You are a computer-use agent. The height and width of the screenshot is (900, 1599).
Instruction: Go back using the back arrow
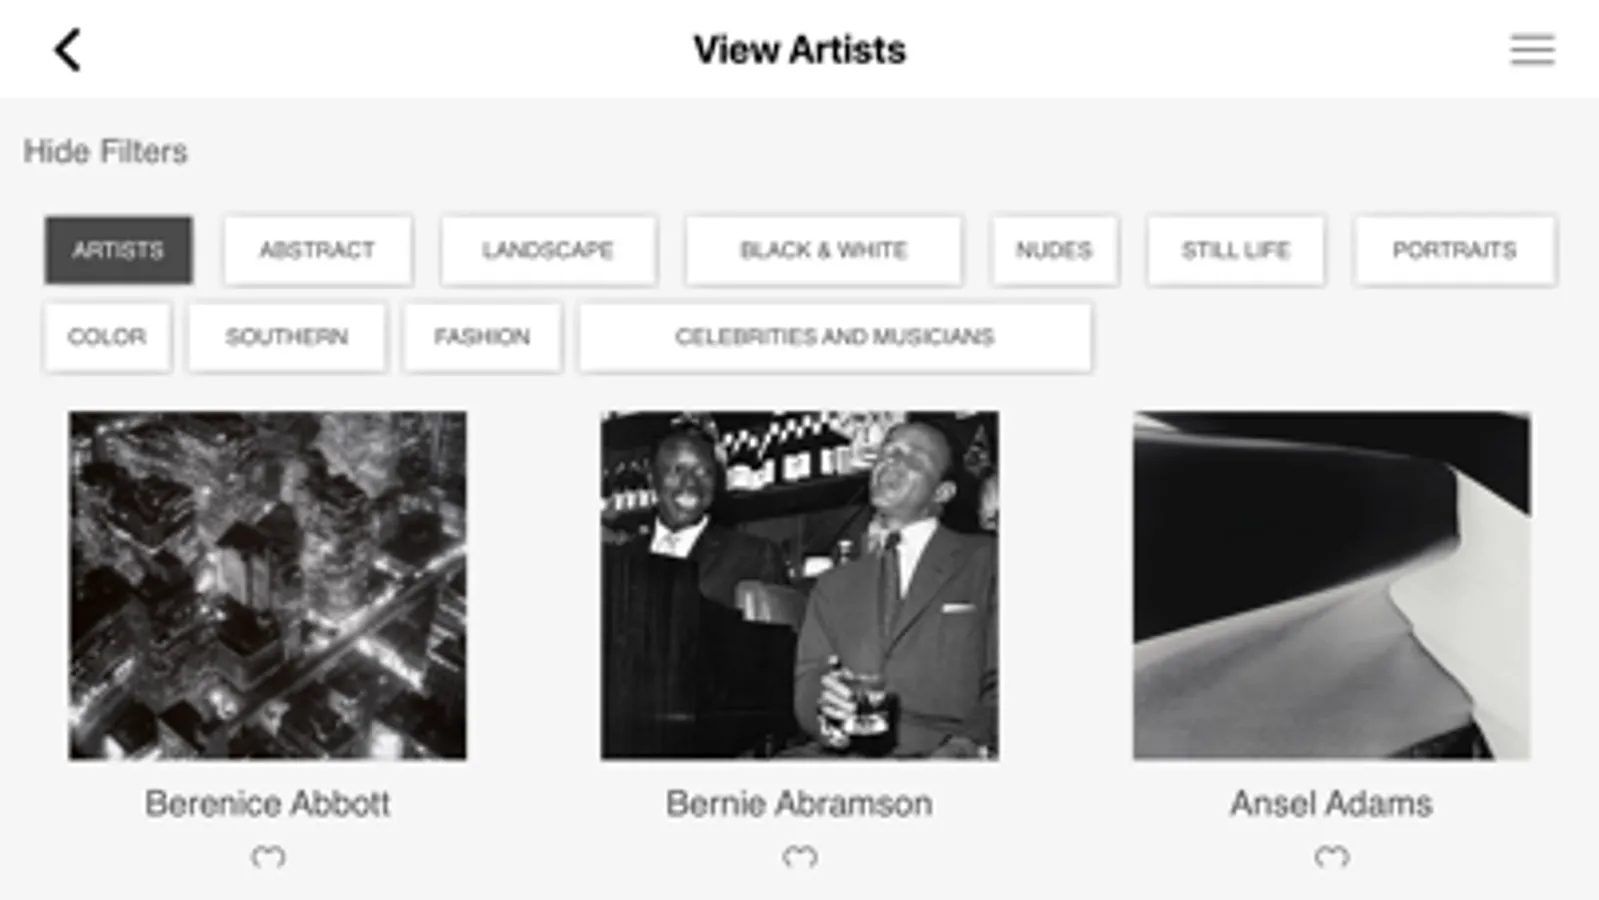tap(67, 50)
